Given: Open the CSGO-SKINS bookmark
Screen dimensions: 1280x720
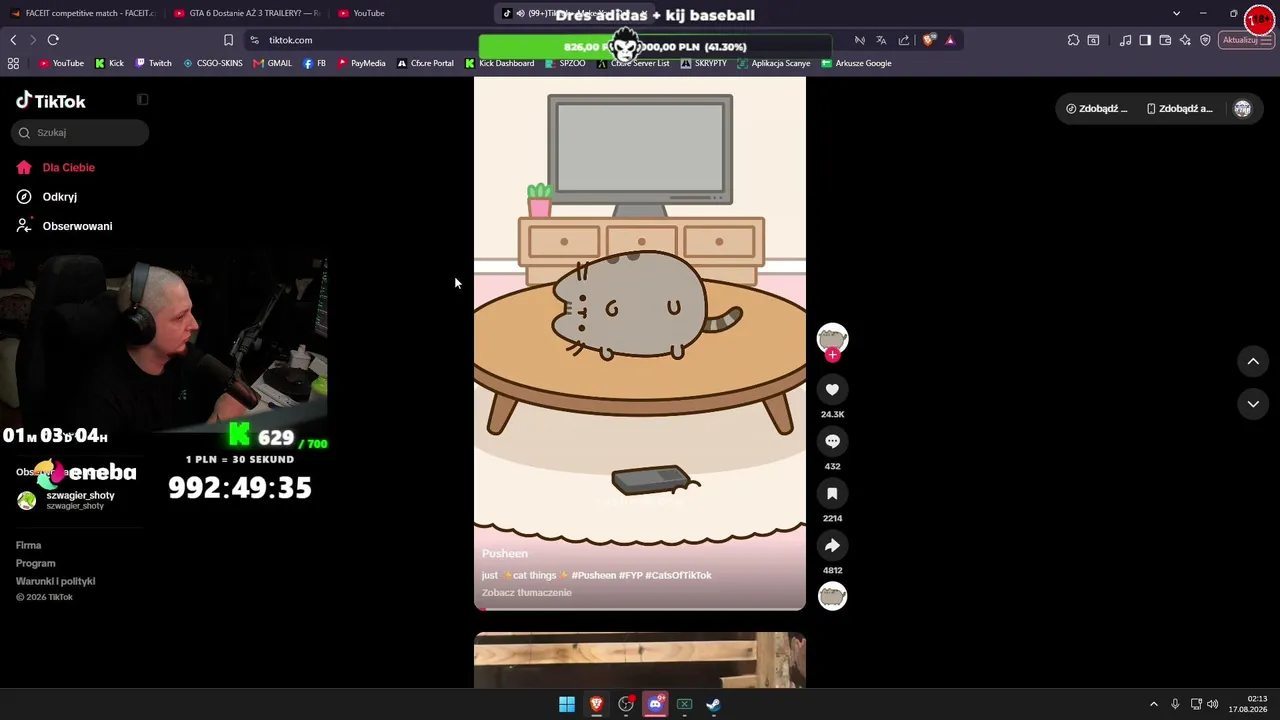Looking at the screenshot, I should point(212,63).
